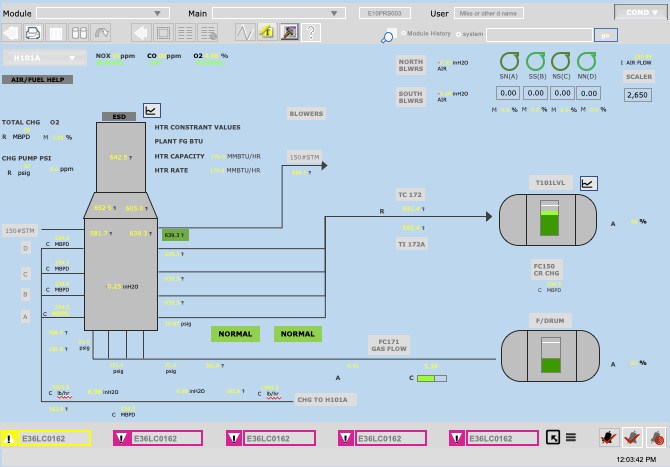This screenshot has height=467, width=670.
Task: Click the yellow alarm warning toolbar icon
Action: tap(267, 32)
